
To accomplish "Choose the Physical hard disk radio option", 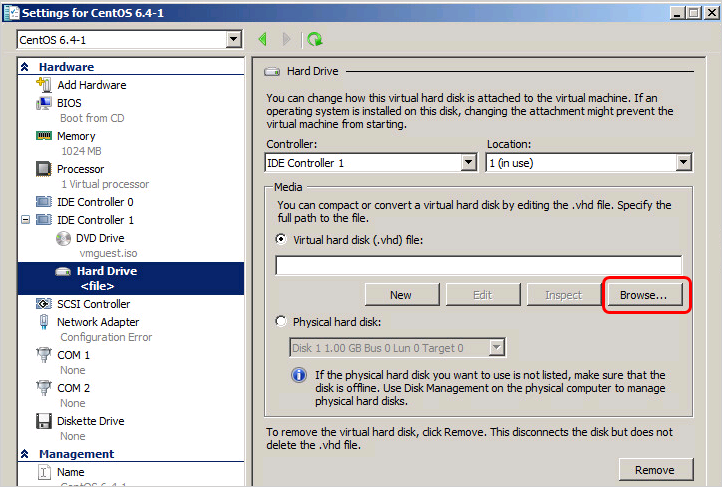I will 282,323.
